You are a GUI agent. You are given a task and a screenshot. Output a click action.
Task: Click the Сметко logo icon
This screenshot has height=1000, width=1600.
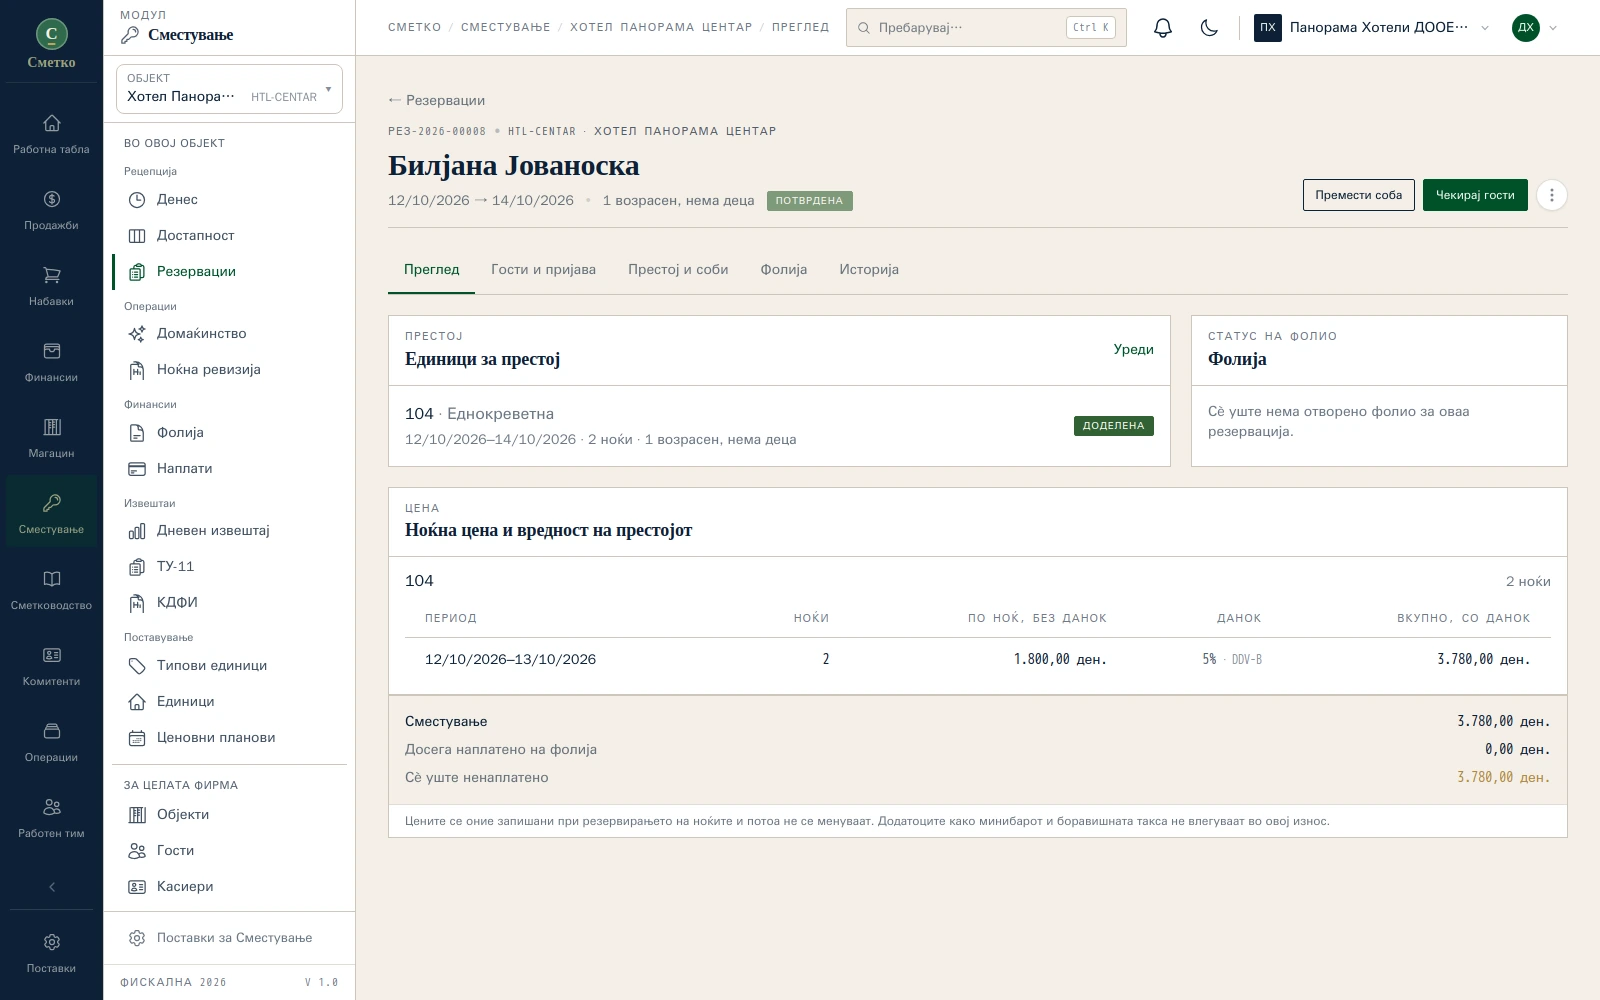[x=51, y=34]
